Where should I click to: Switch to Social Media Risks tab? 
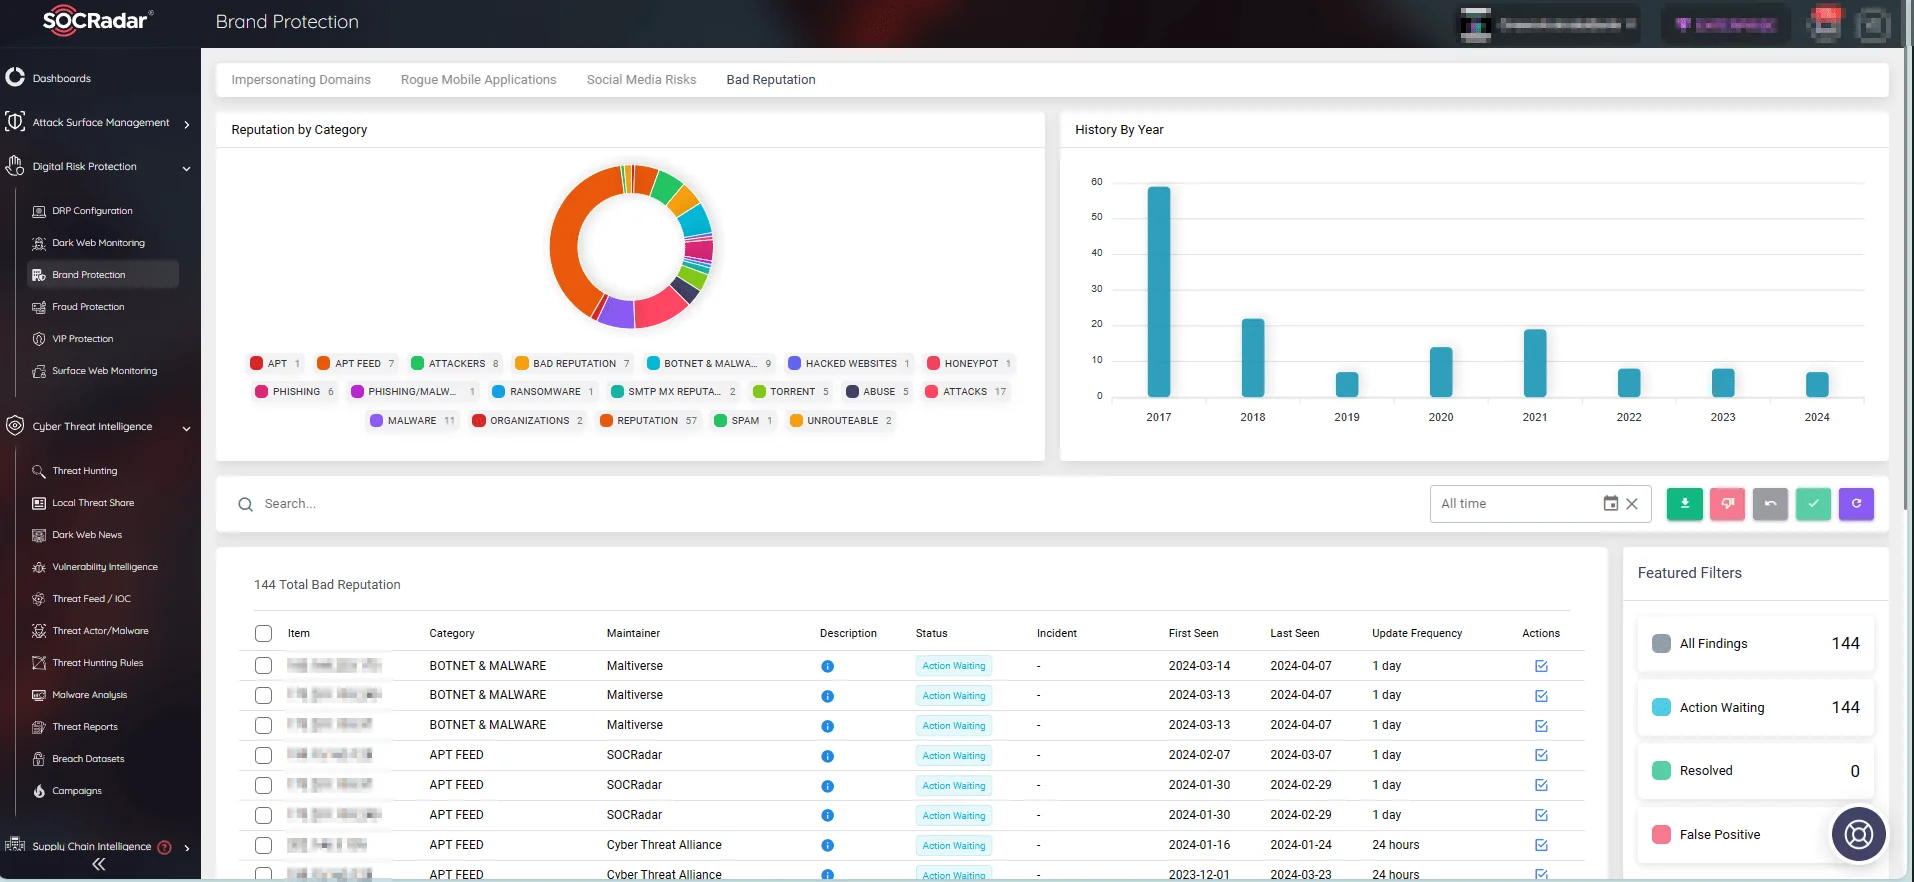point(641,80)
